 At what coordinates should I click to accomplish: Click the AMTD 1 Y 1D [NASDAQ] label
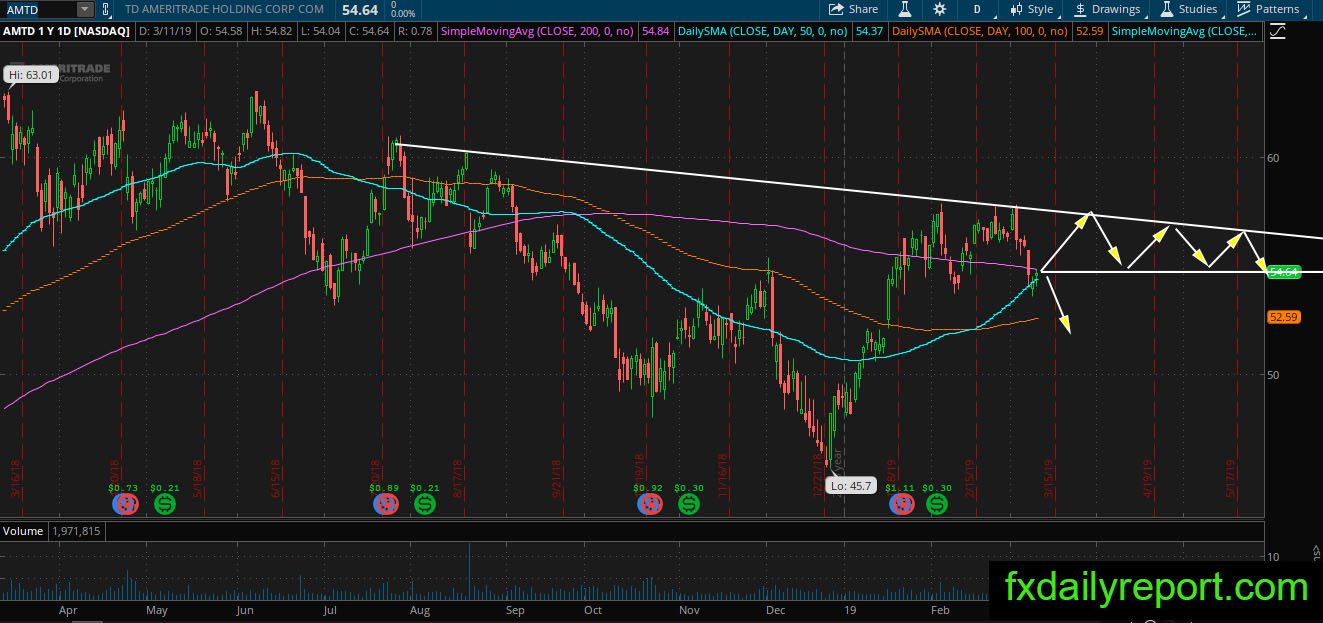pos(64,32)
